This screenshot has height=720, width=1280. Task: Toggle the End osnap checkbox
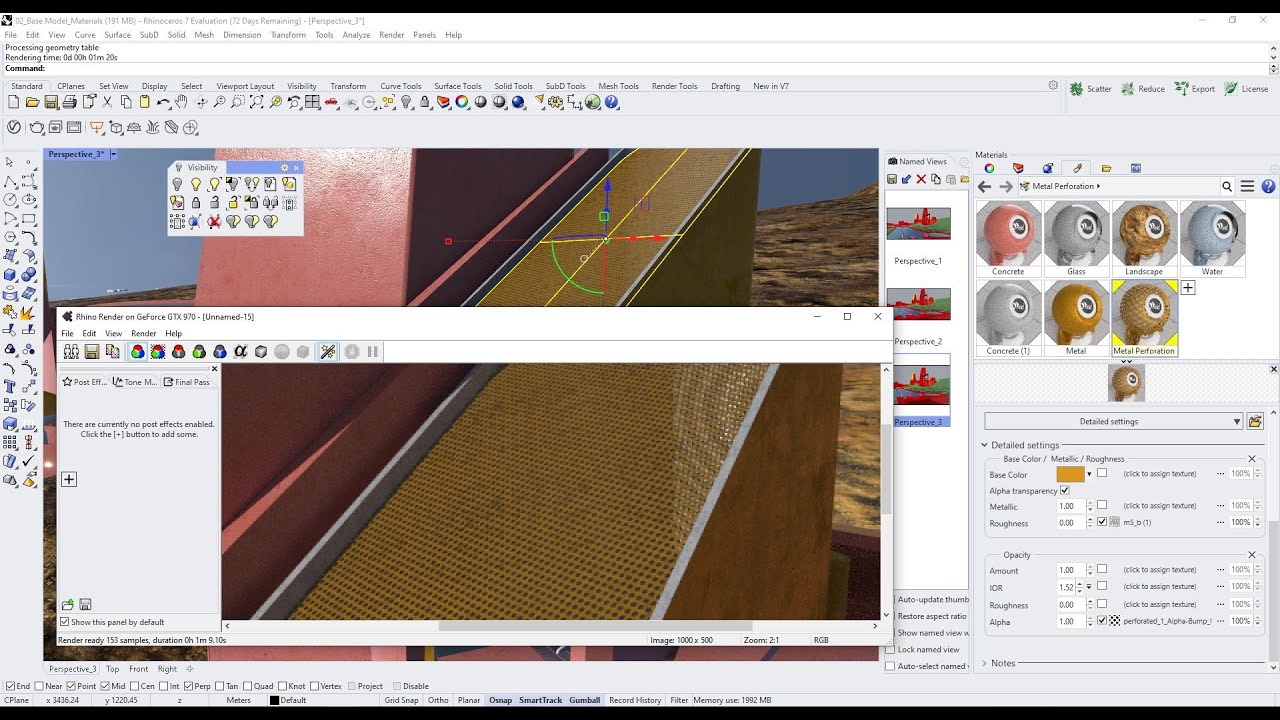point(10,686)
